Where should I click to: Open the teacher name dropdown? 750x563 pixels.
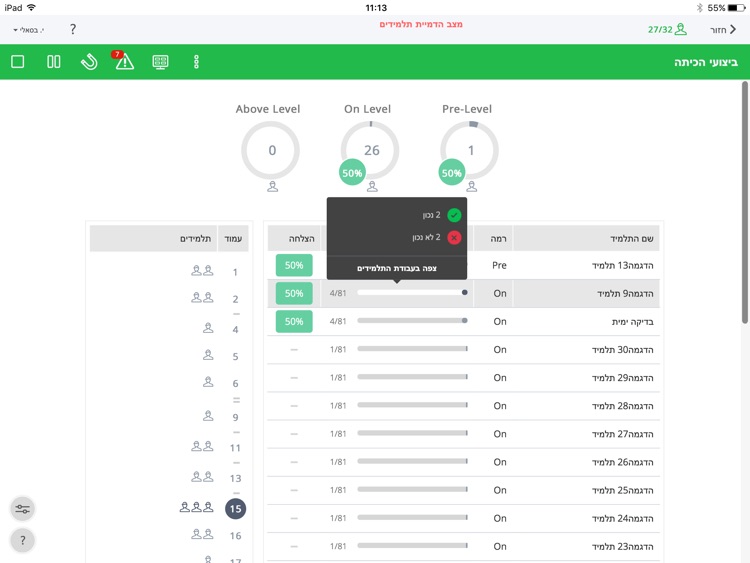pos(29,30)
